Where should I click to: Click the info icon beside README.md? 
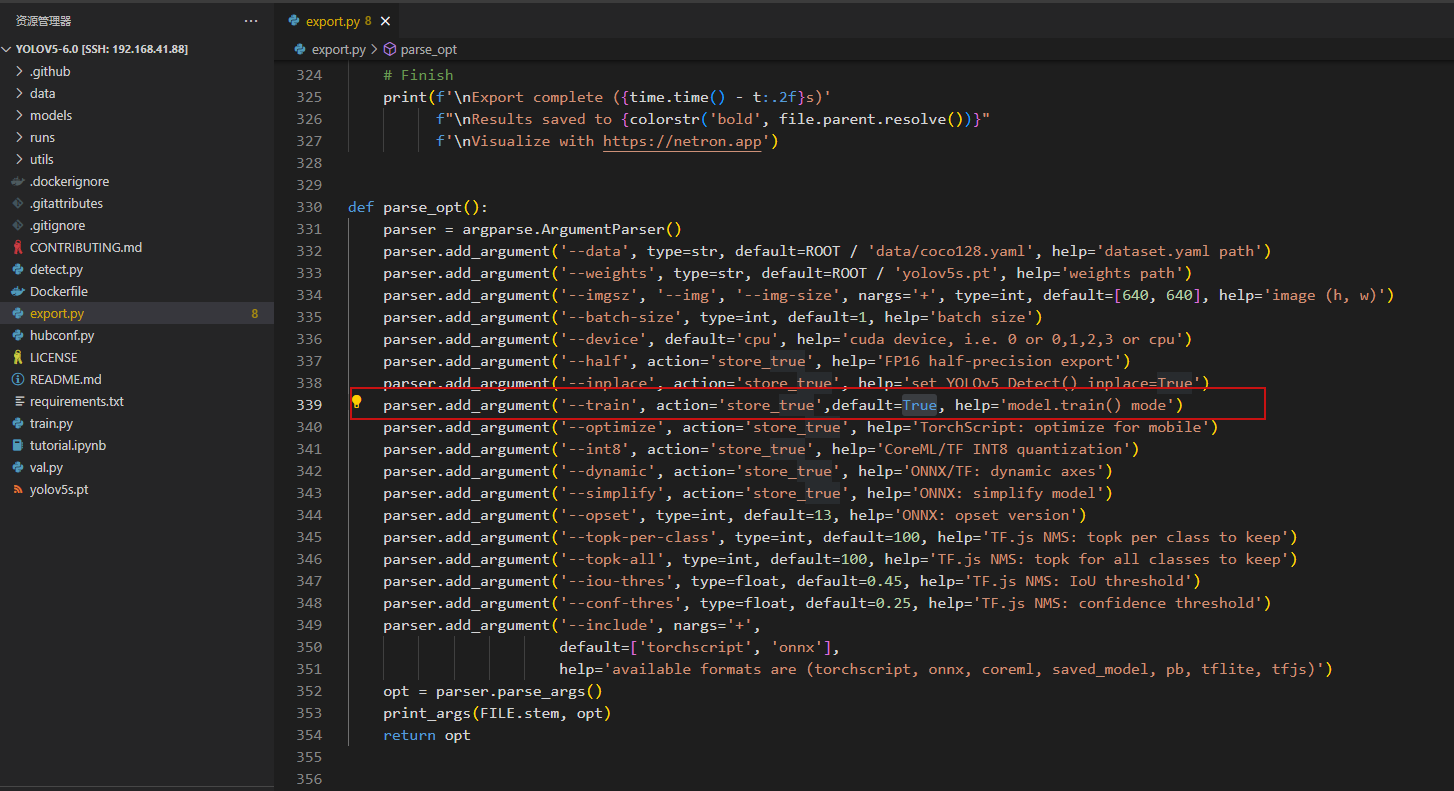18,379
